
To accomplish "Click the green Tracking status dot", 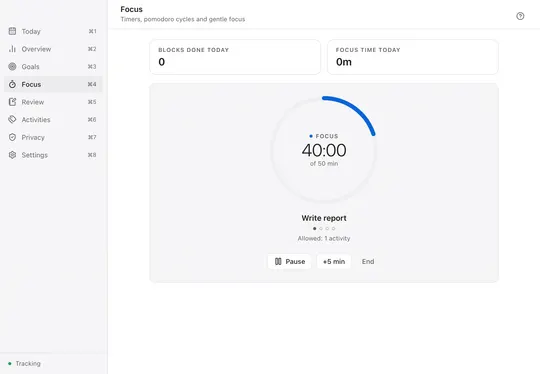I will (x=10, y=364).
